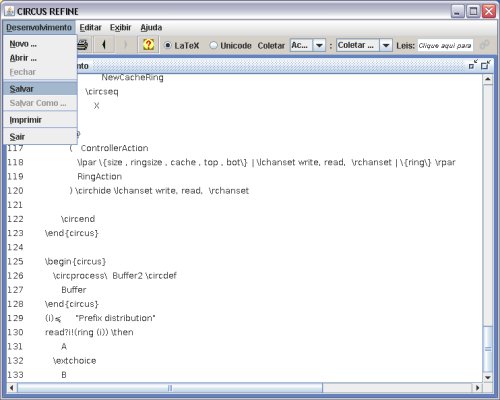Click 'NewCacheRing' text at top of editor
The height and width of the screenshot is (400, 500).
132,77
